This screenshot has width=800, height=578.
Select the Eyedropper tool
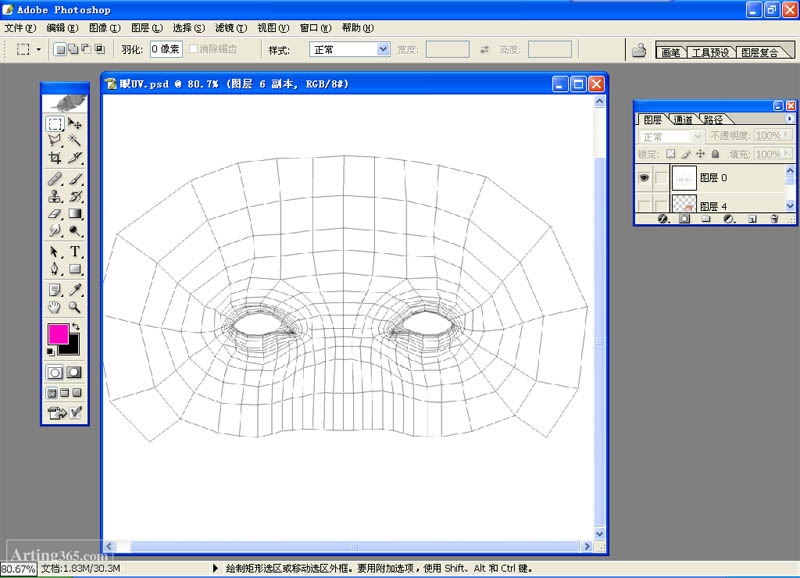74,290
